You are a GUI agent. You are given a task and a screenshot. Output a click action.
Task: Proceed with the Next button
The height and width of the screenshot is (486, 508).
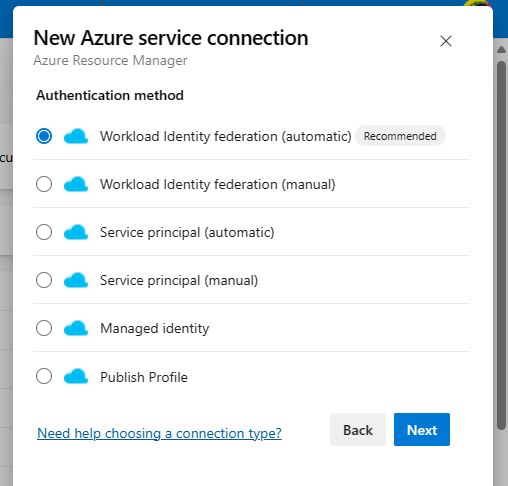(x=422, y=430)
